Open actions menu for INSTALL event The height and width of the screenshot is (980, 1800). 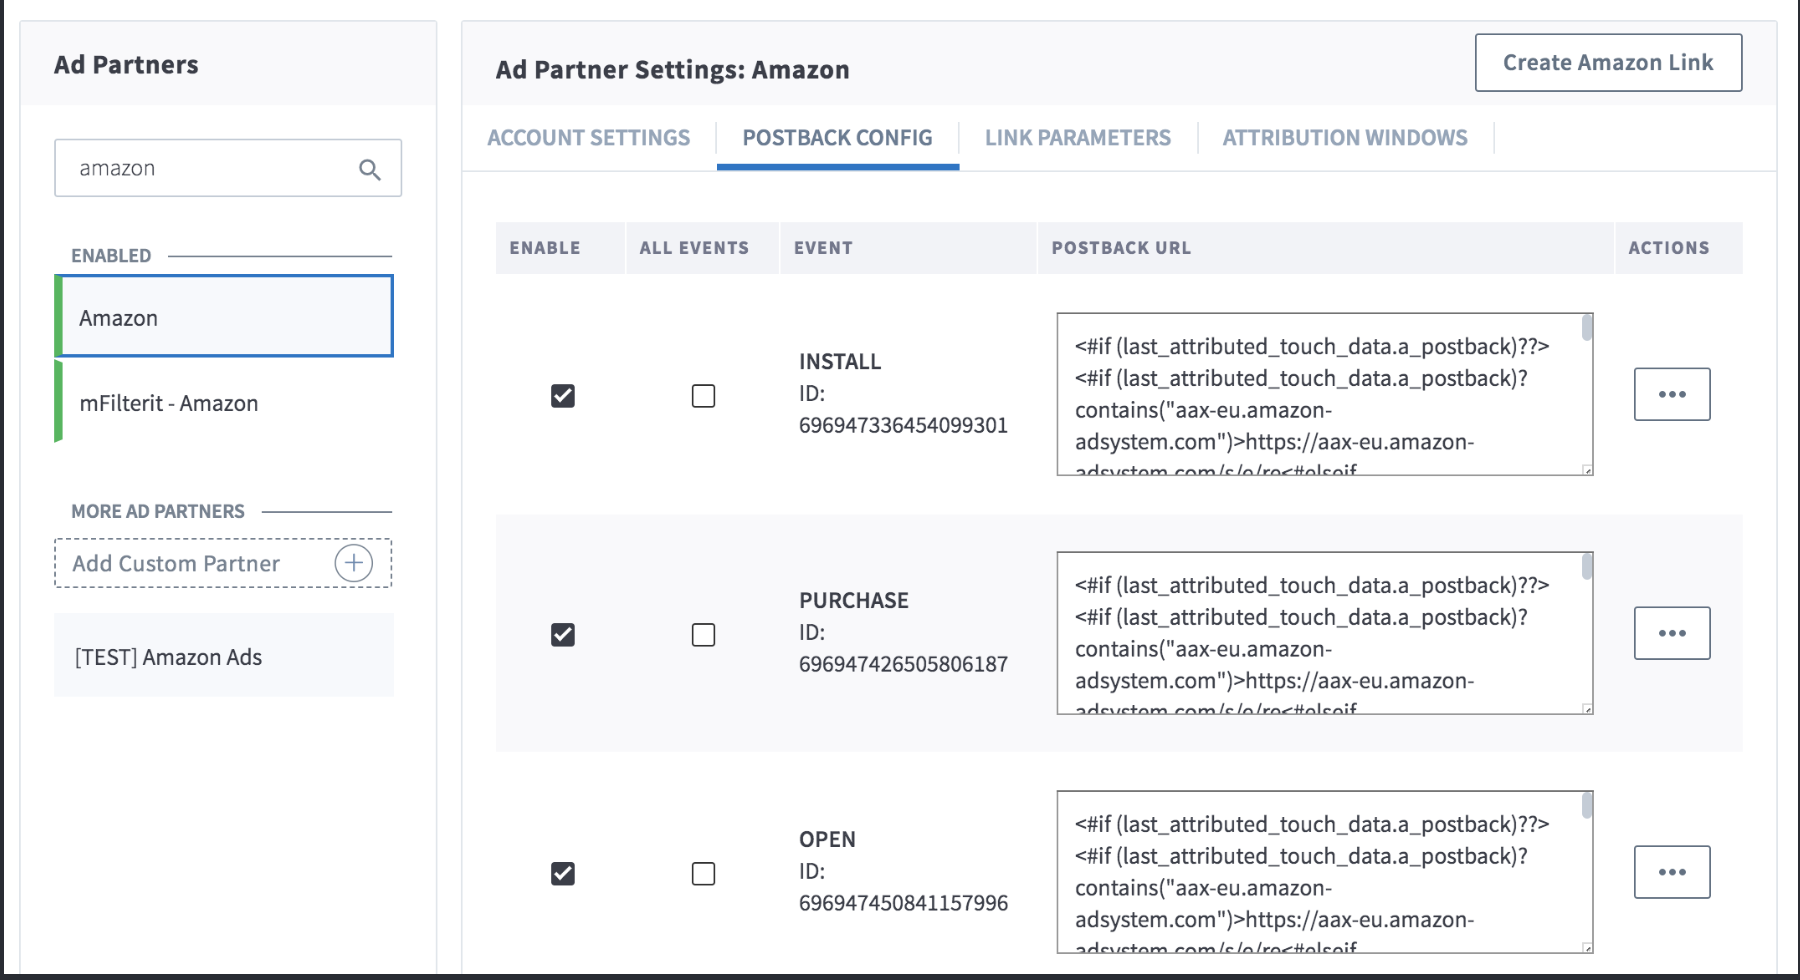(x=1671, y=394)
